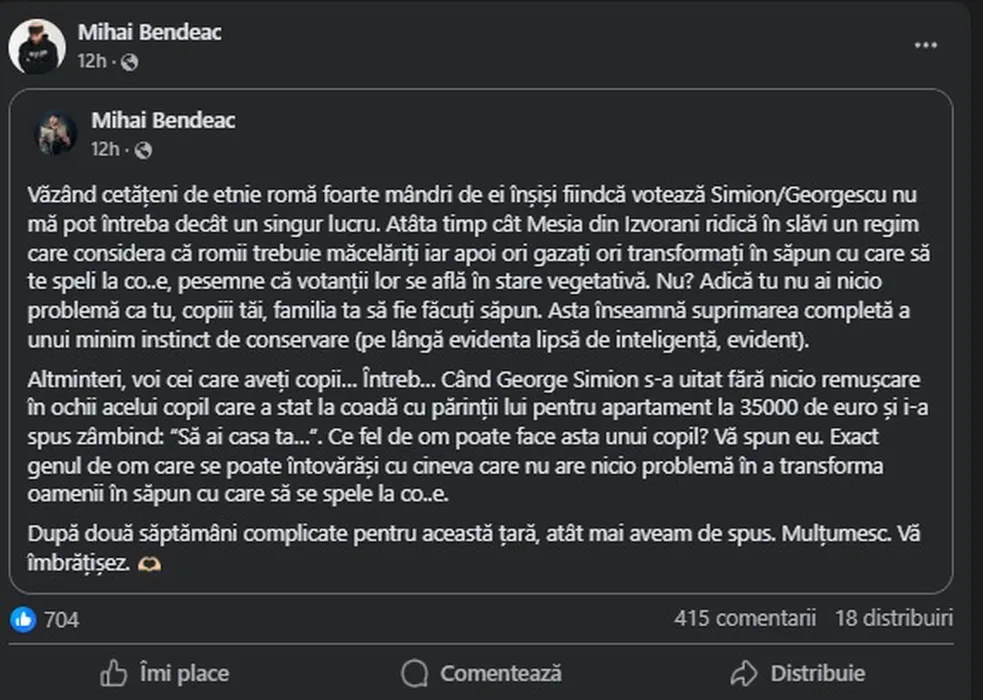Click the globe audience icon on the outer post

[130, 62]
